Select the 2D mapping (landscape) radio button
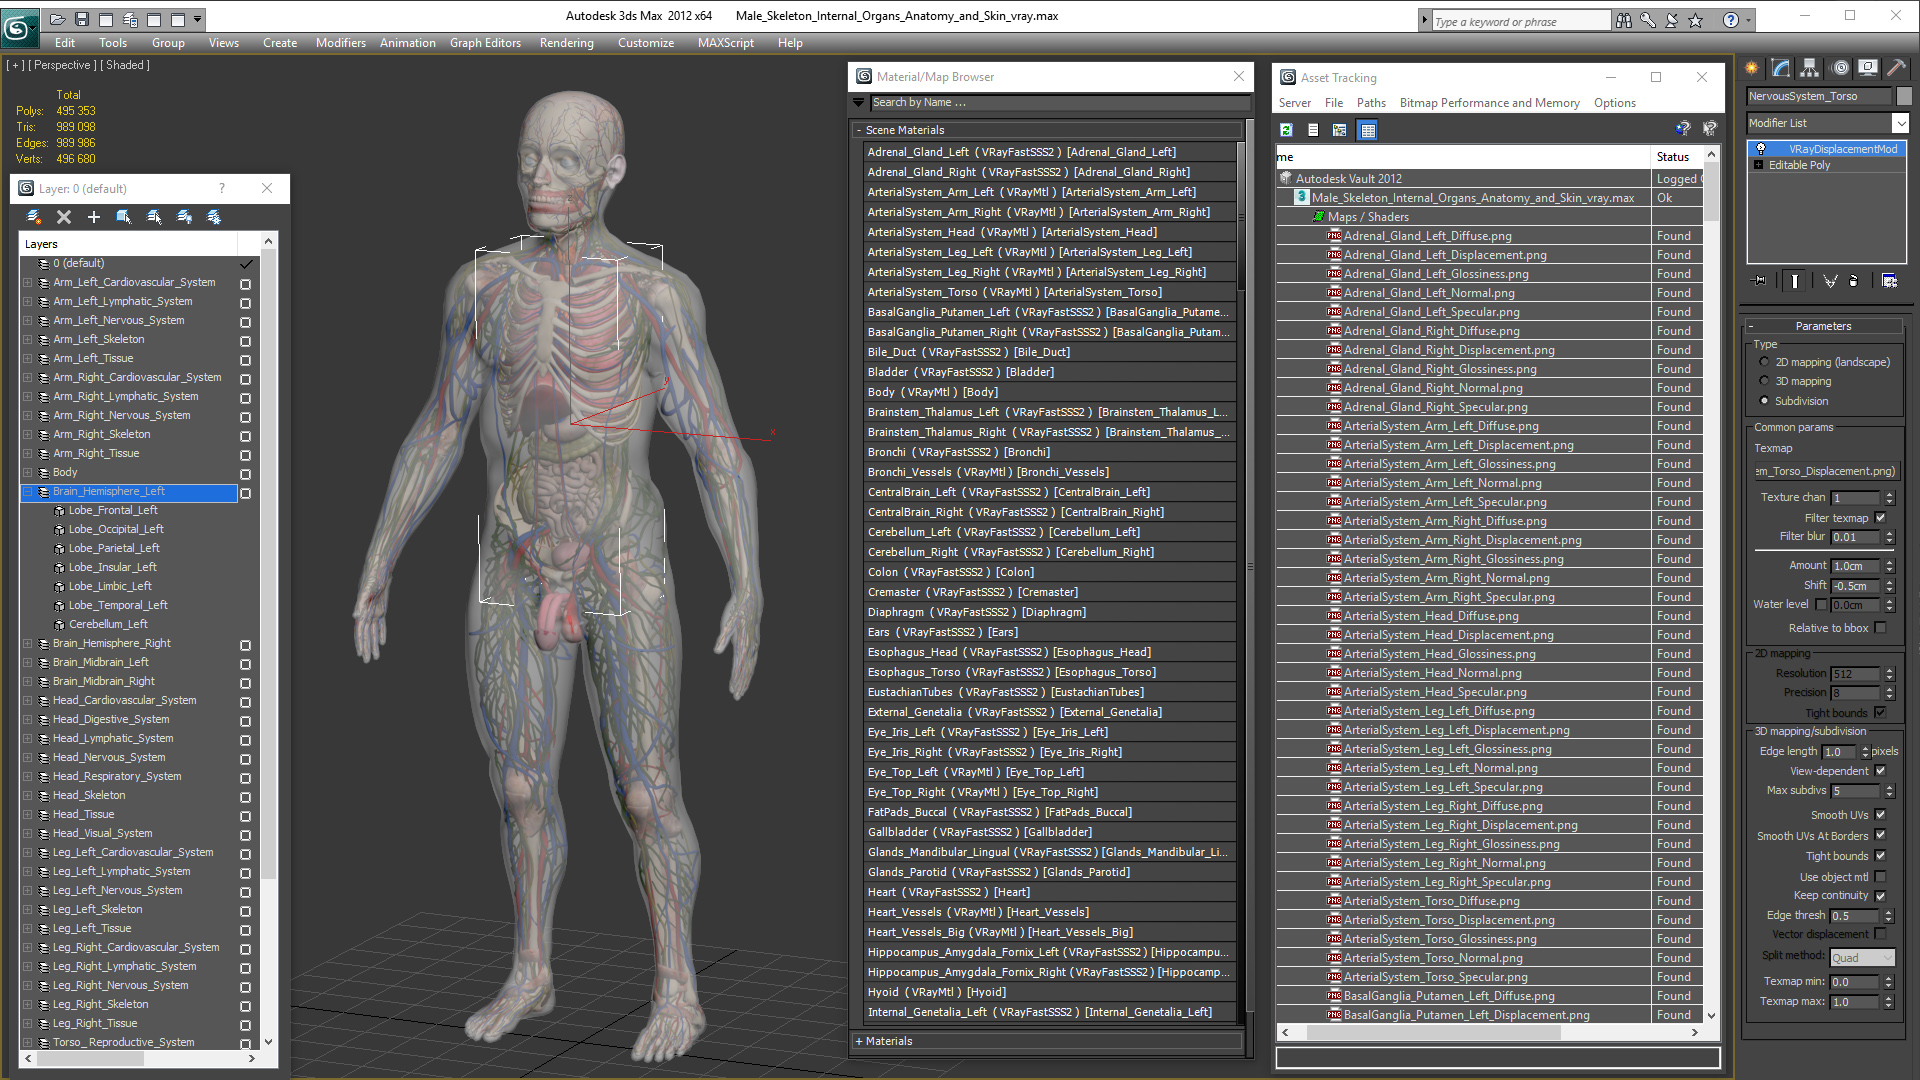 pyautogui.click(x=1764, y=362)
